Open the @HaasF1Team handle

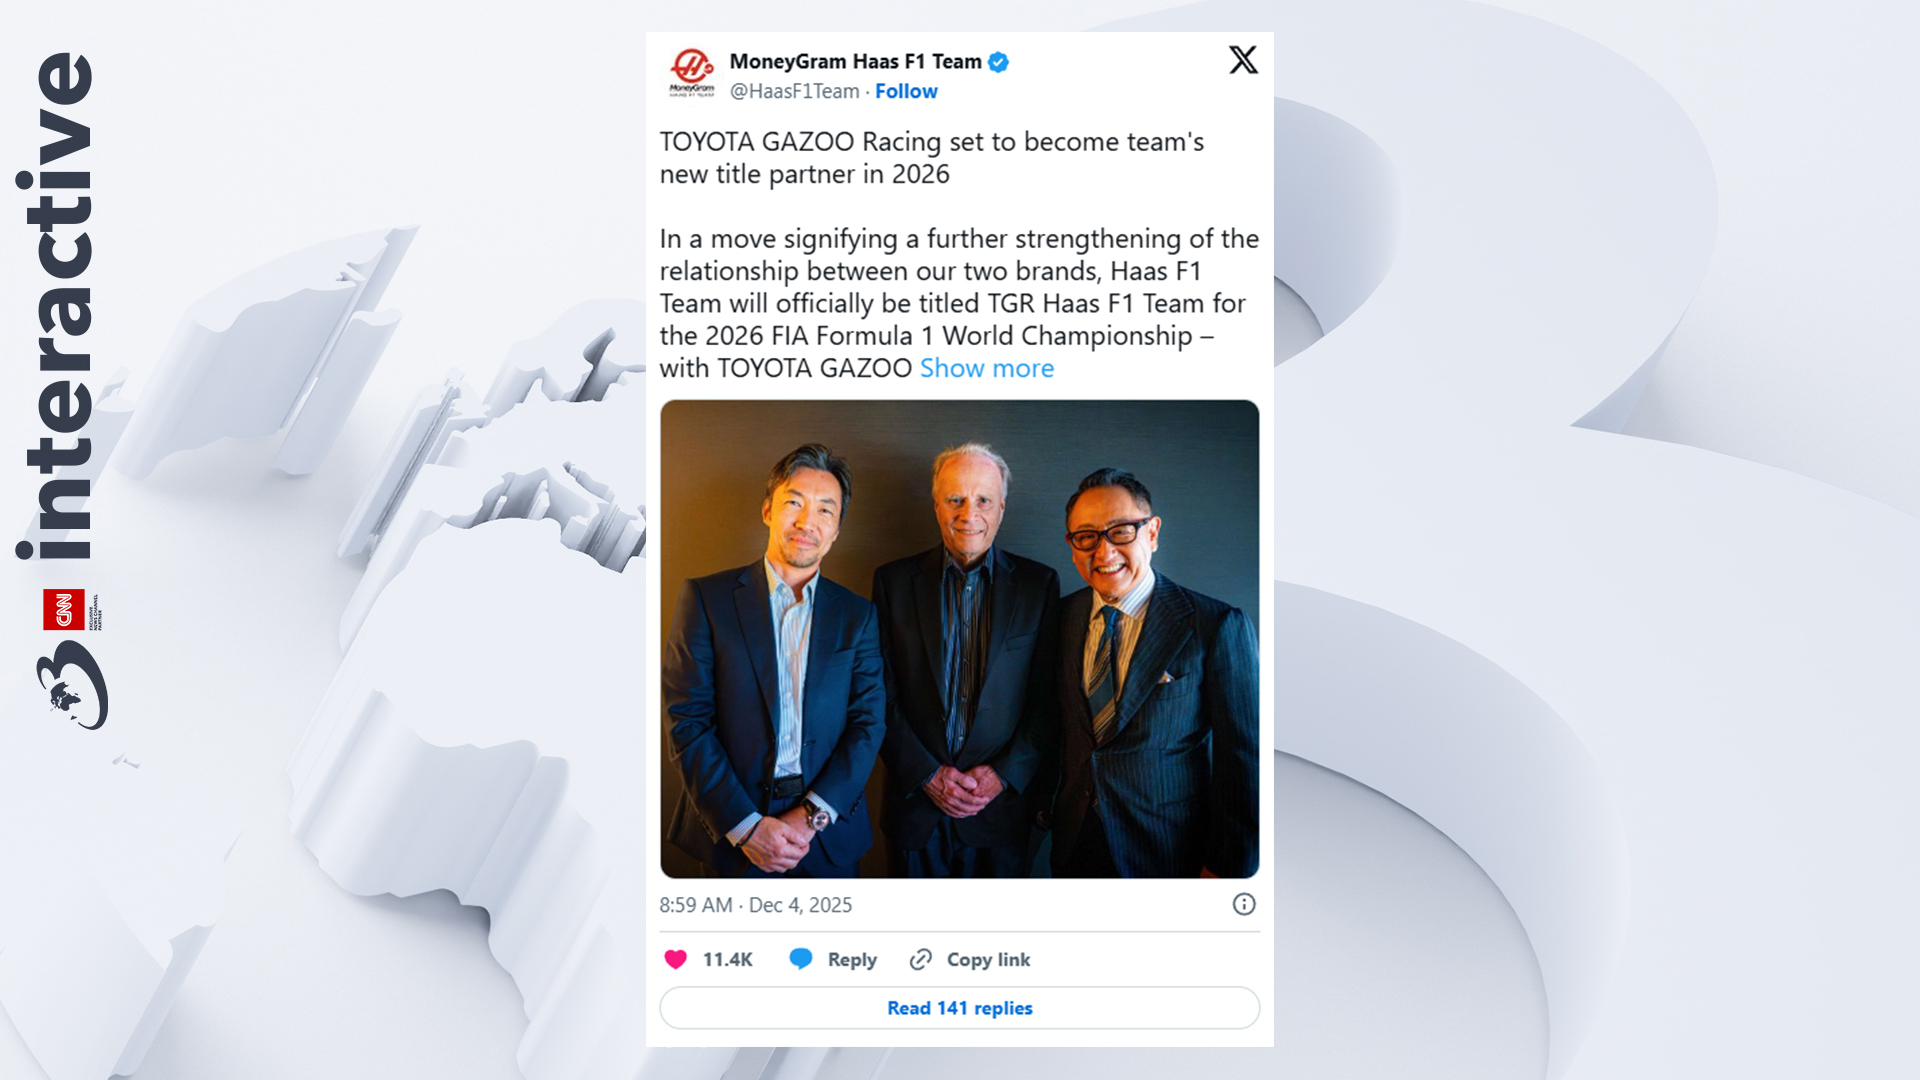794,91
